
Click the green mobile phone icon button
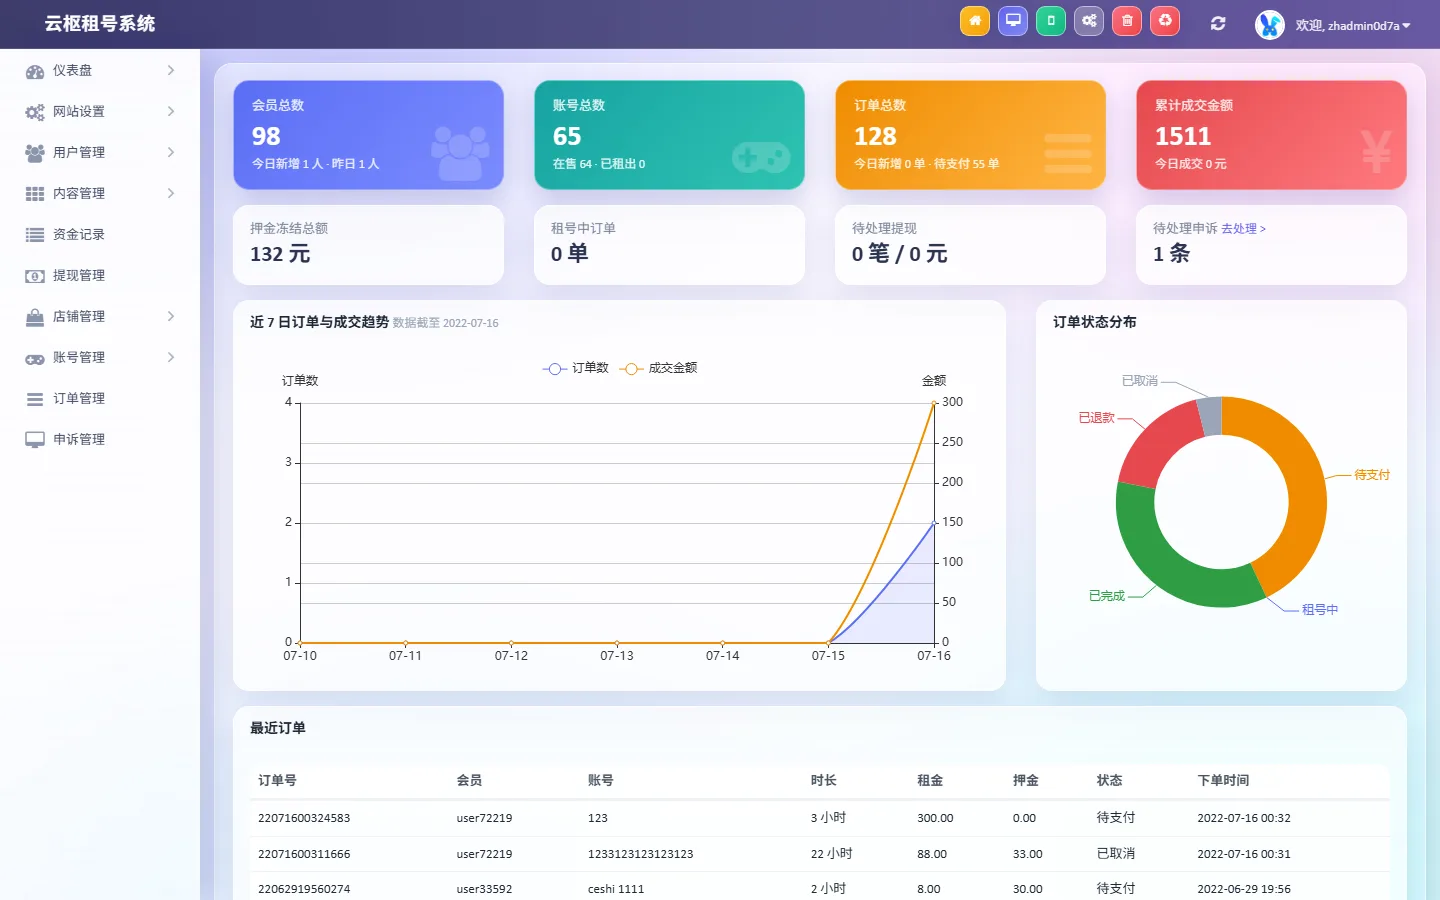pos(1051,21)
